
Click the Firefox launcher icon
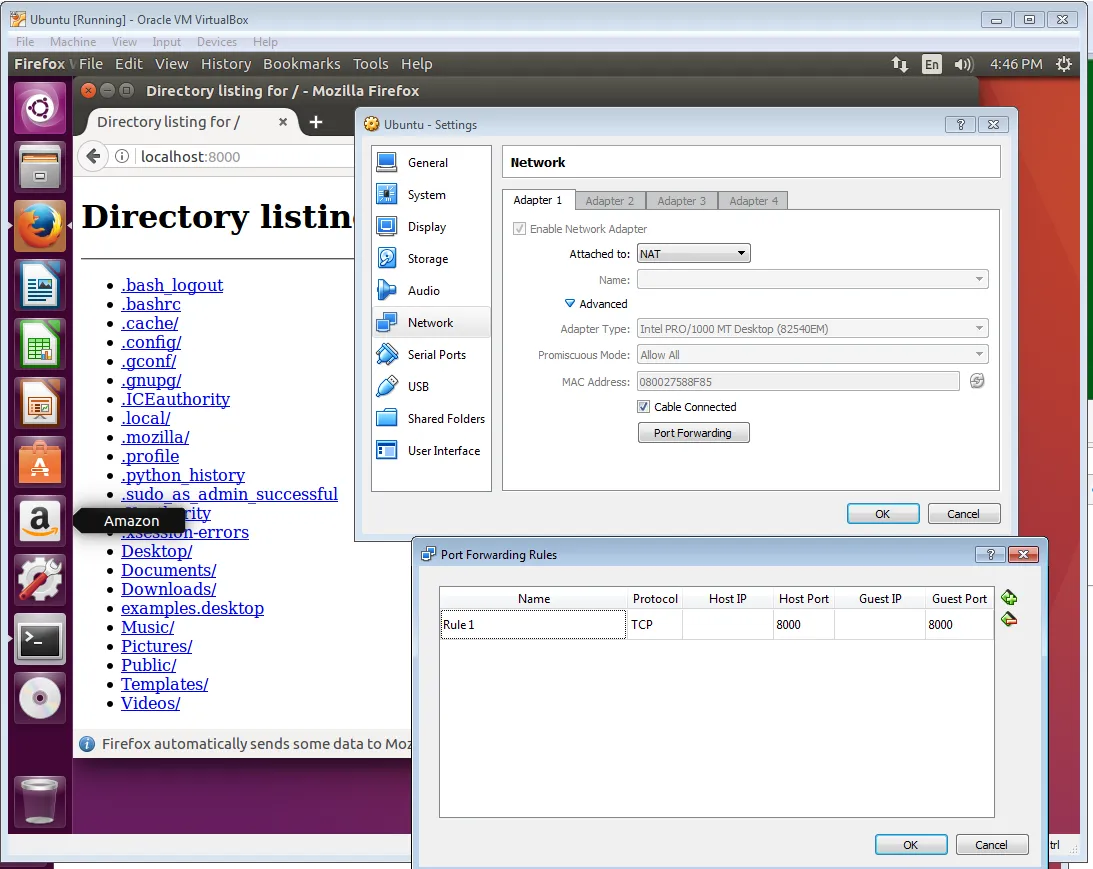click(x=40, y=226)
